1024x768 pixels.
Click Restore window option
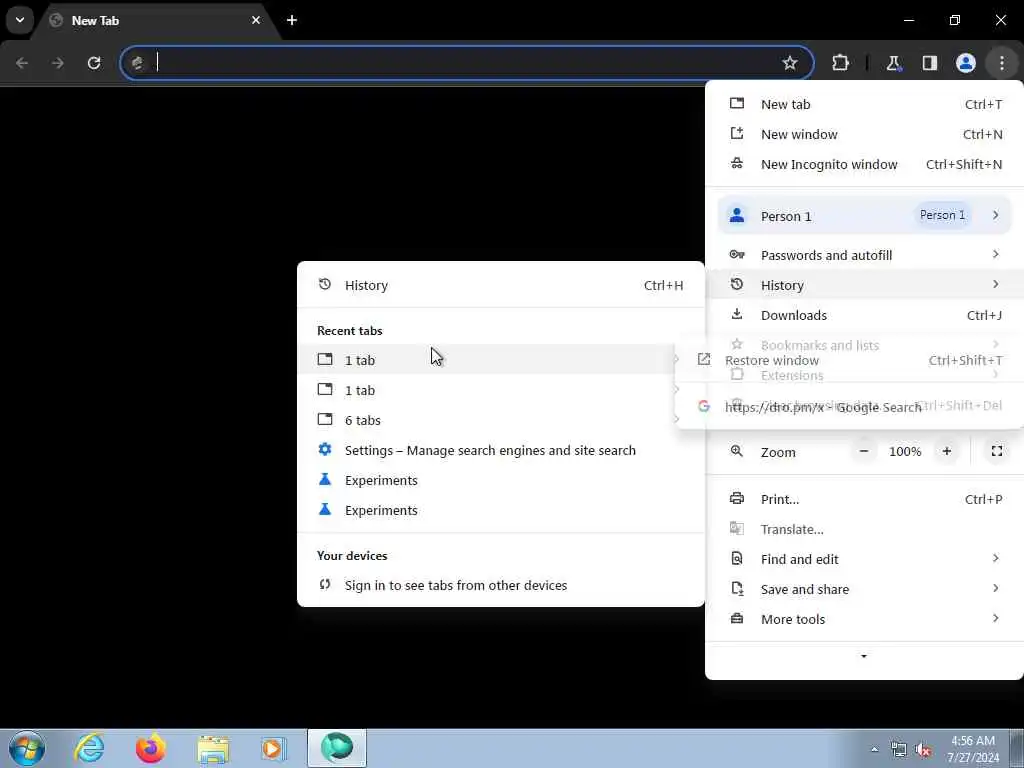click(849, 360)
